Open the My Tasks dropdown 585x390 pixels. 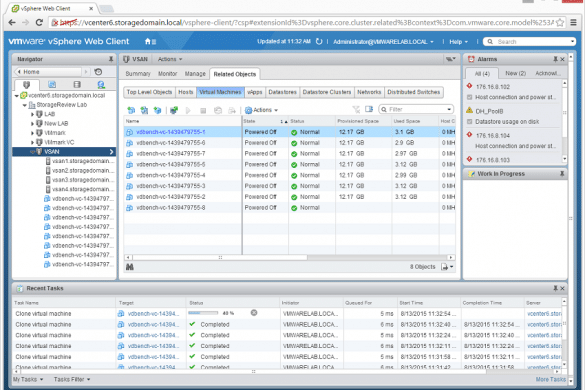[x=28, y=379]
